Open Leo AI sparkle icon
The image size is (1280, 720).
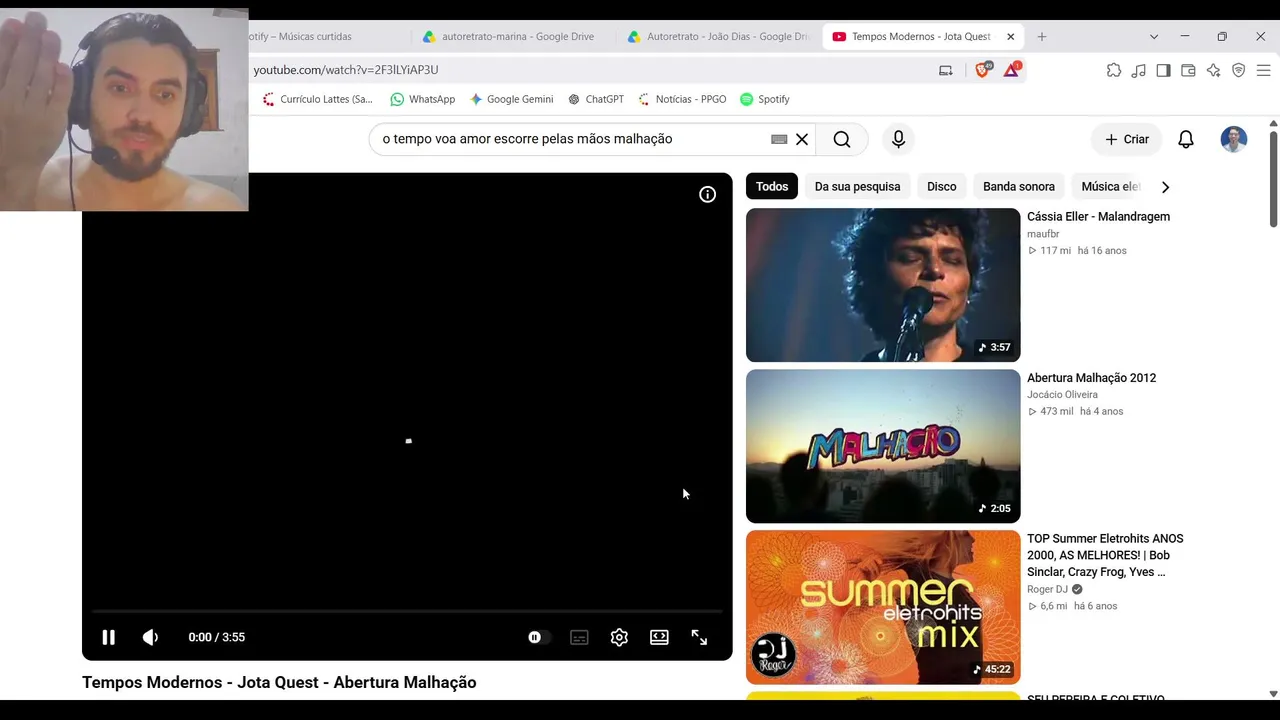(x=1213, y=70)
